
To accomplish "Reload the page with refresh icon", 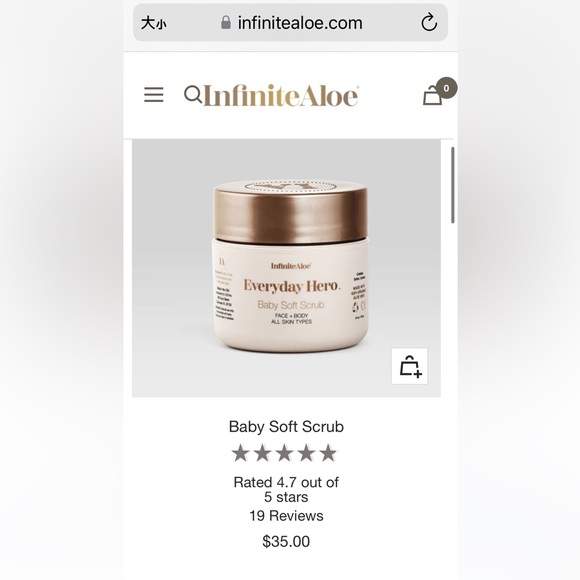I will coord(429,22).
